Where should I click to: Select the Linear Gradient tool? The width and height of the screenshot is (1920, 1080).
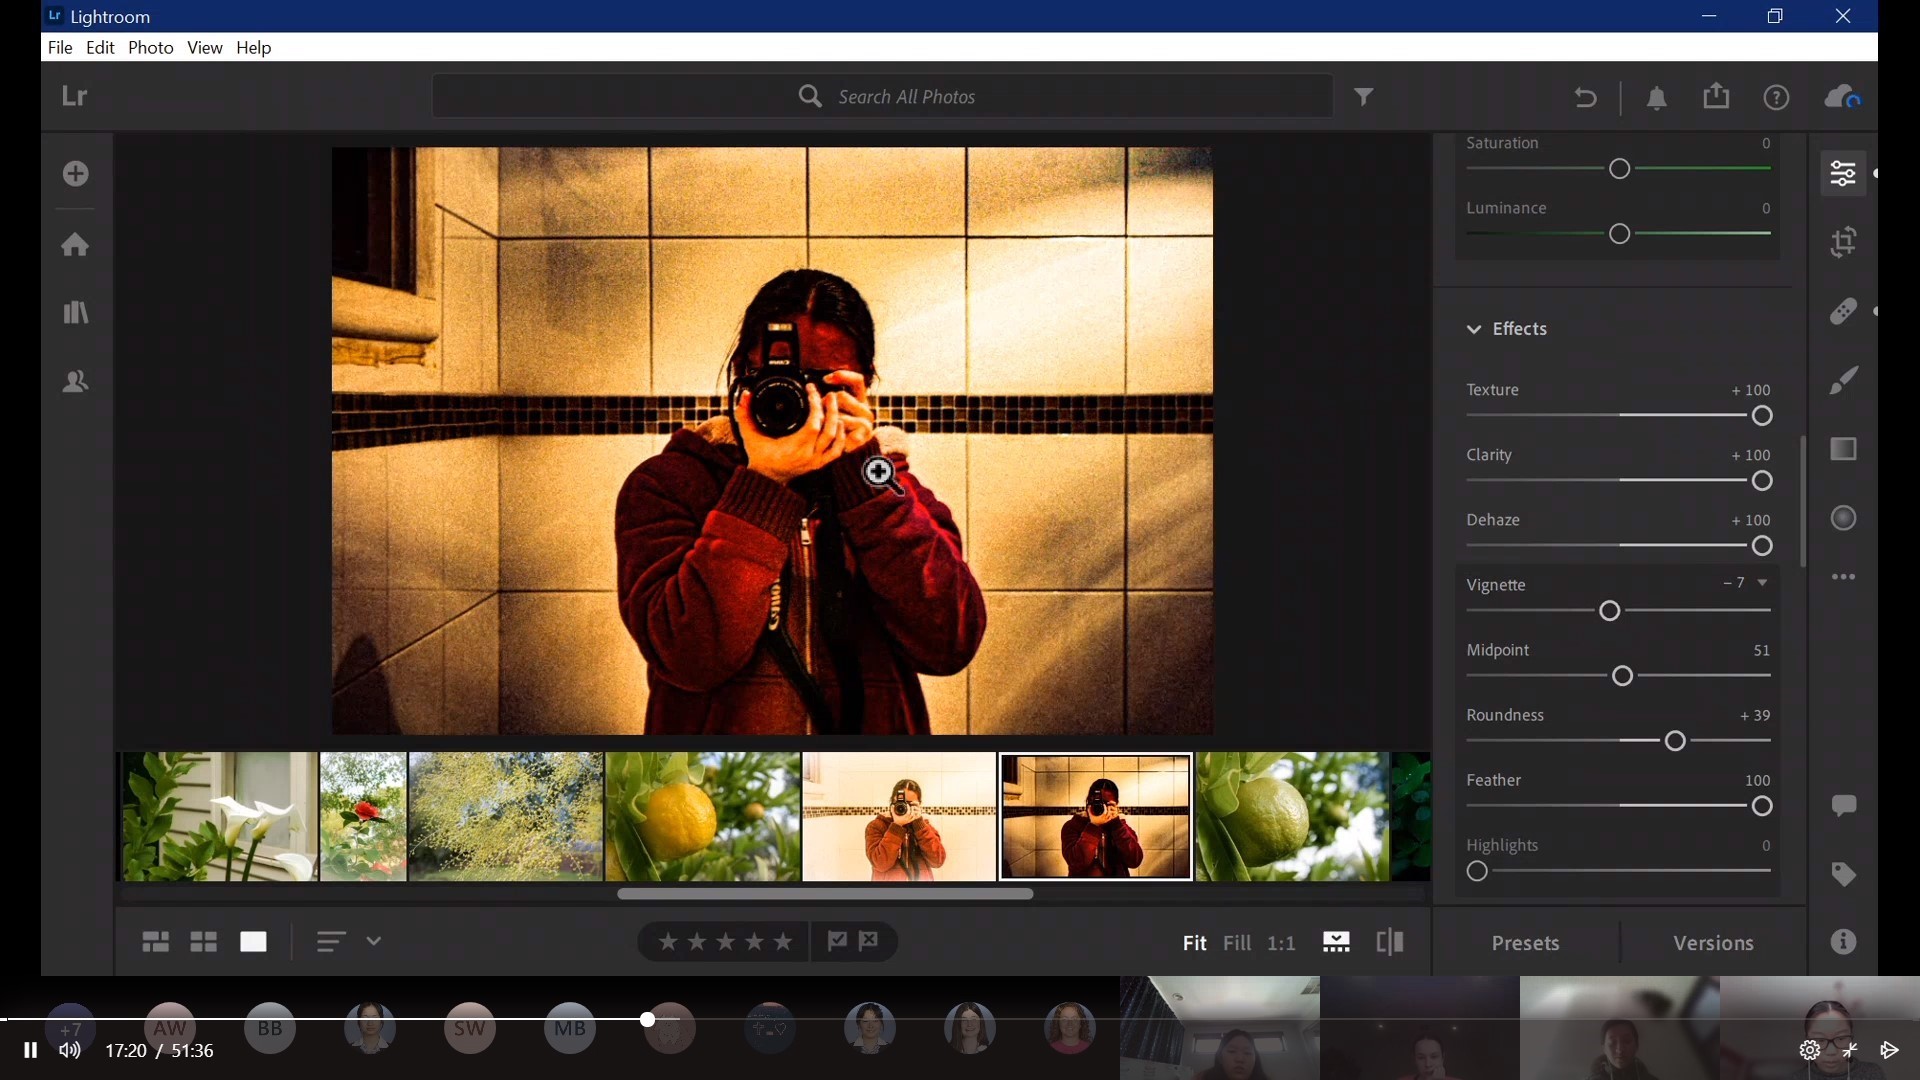tap(1843, 449)
